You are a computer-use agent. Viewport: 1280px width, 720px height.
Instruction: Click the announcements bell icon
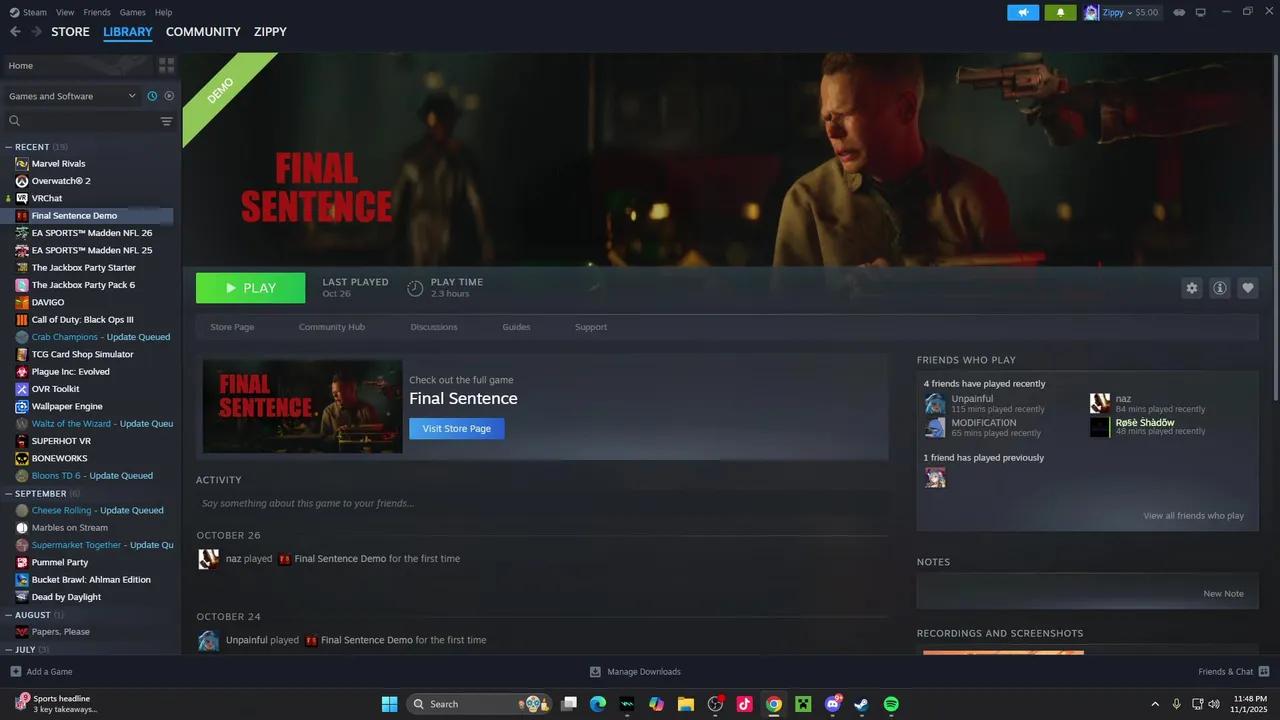pyautogui.click(x=1060, y=12)
